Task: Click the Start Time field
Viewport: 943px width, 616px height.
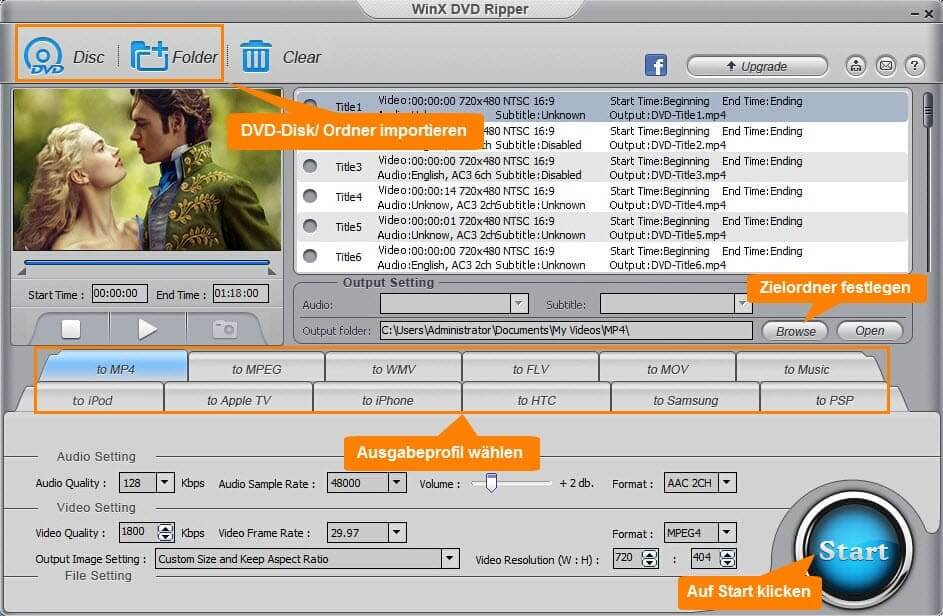Action: click(x=120, y=294)
